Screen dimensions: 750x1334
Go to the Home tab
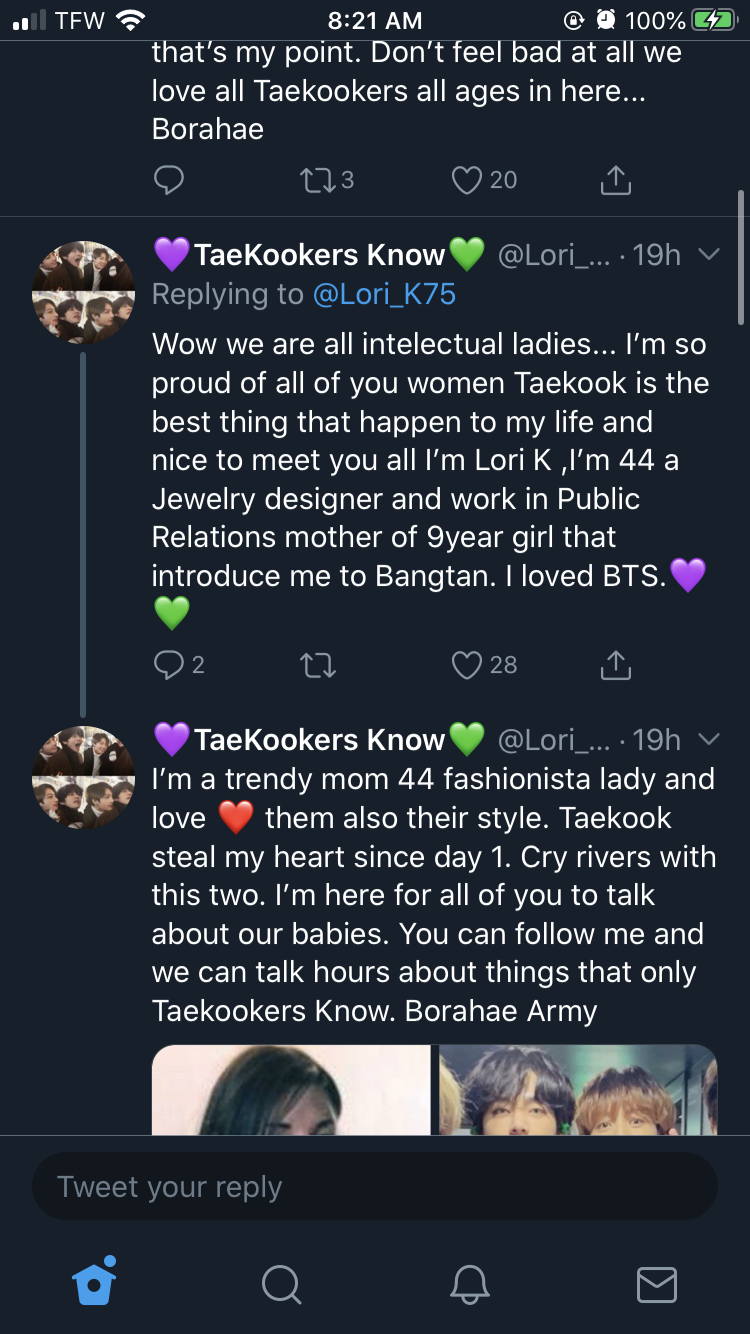(x=95, y=1282)
